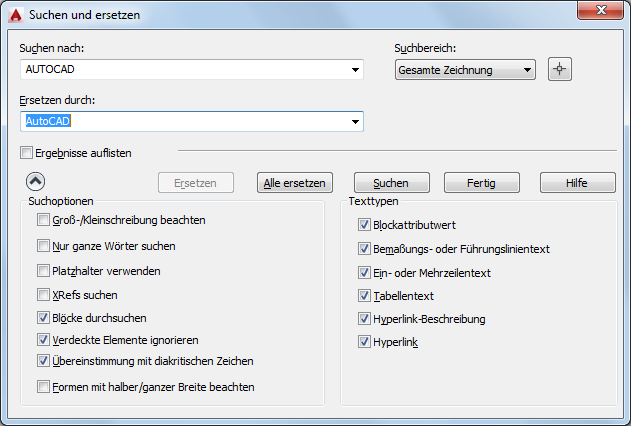
Task: Open Hilfe with the Hilfe button
Action: [x=577, y=183]
